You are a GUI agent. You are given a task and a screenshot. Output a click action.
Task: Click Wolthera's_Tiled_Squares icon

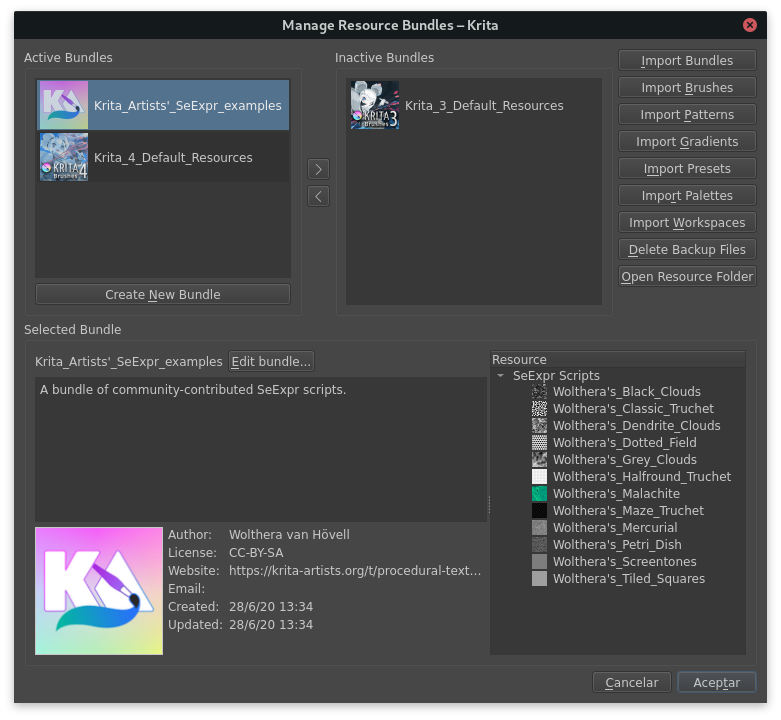[x=540, y=579]
